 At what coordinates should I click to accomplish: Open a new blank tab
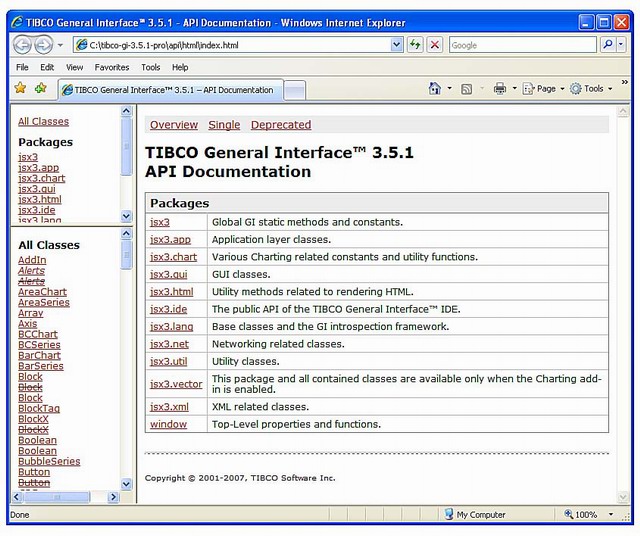click(x=294, y=90)
